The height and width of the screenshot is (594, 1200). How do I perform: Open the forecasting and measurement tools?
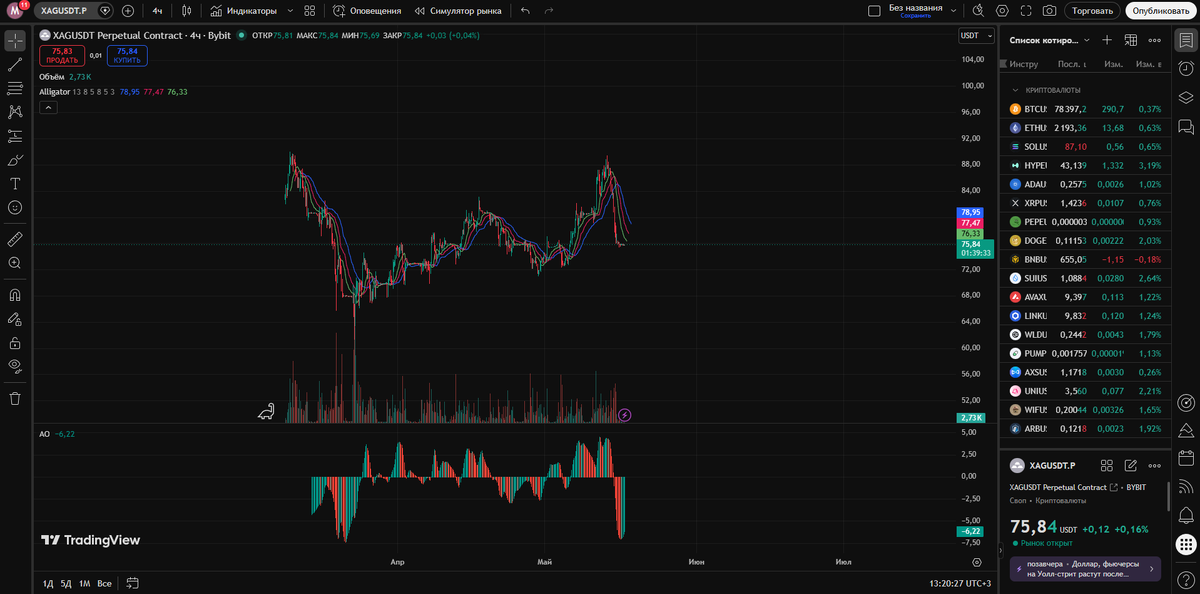coord(15,136)
